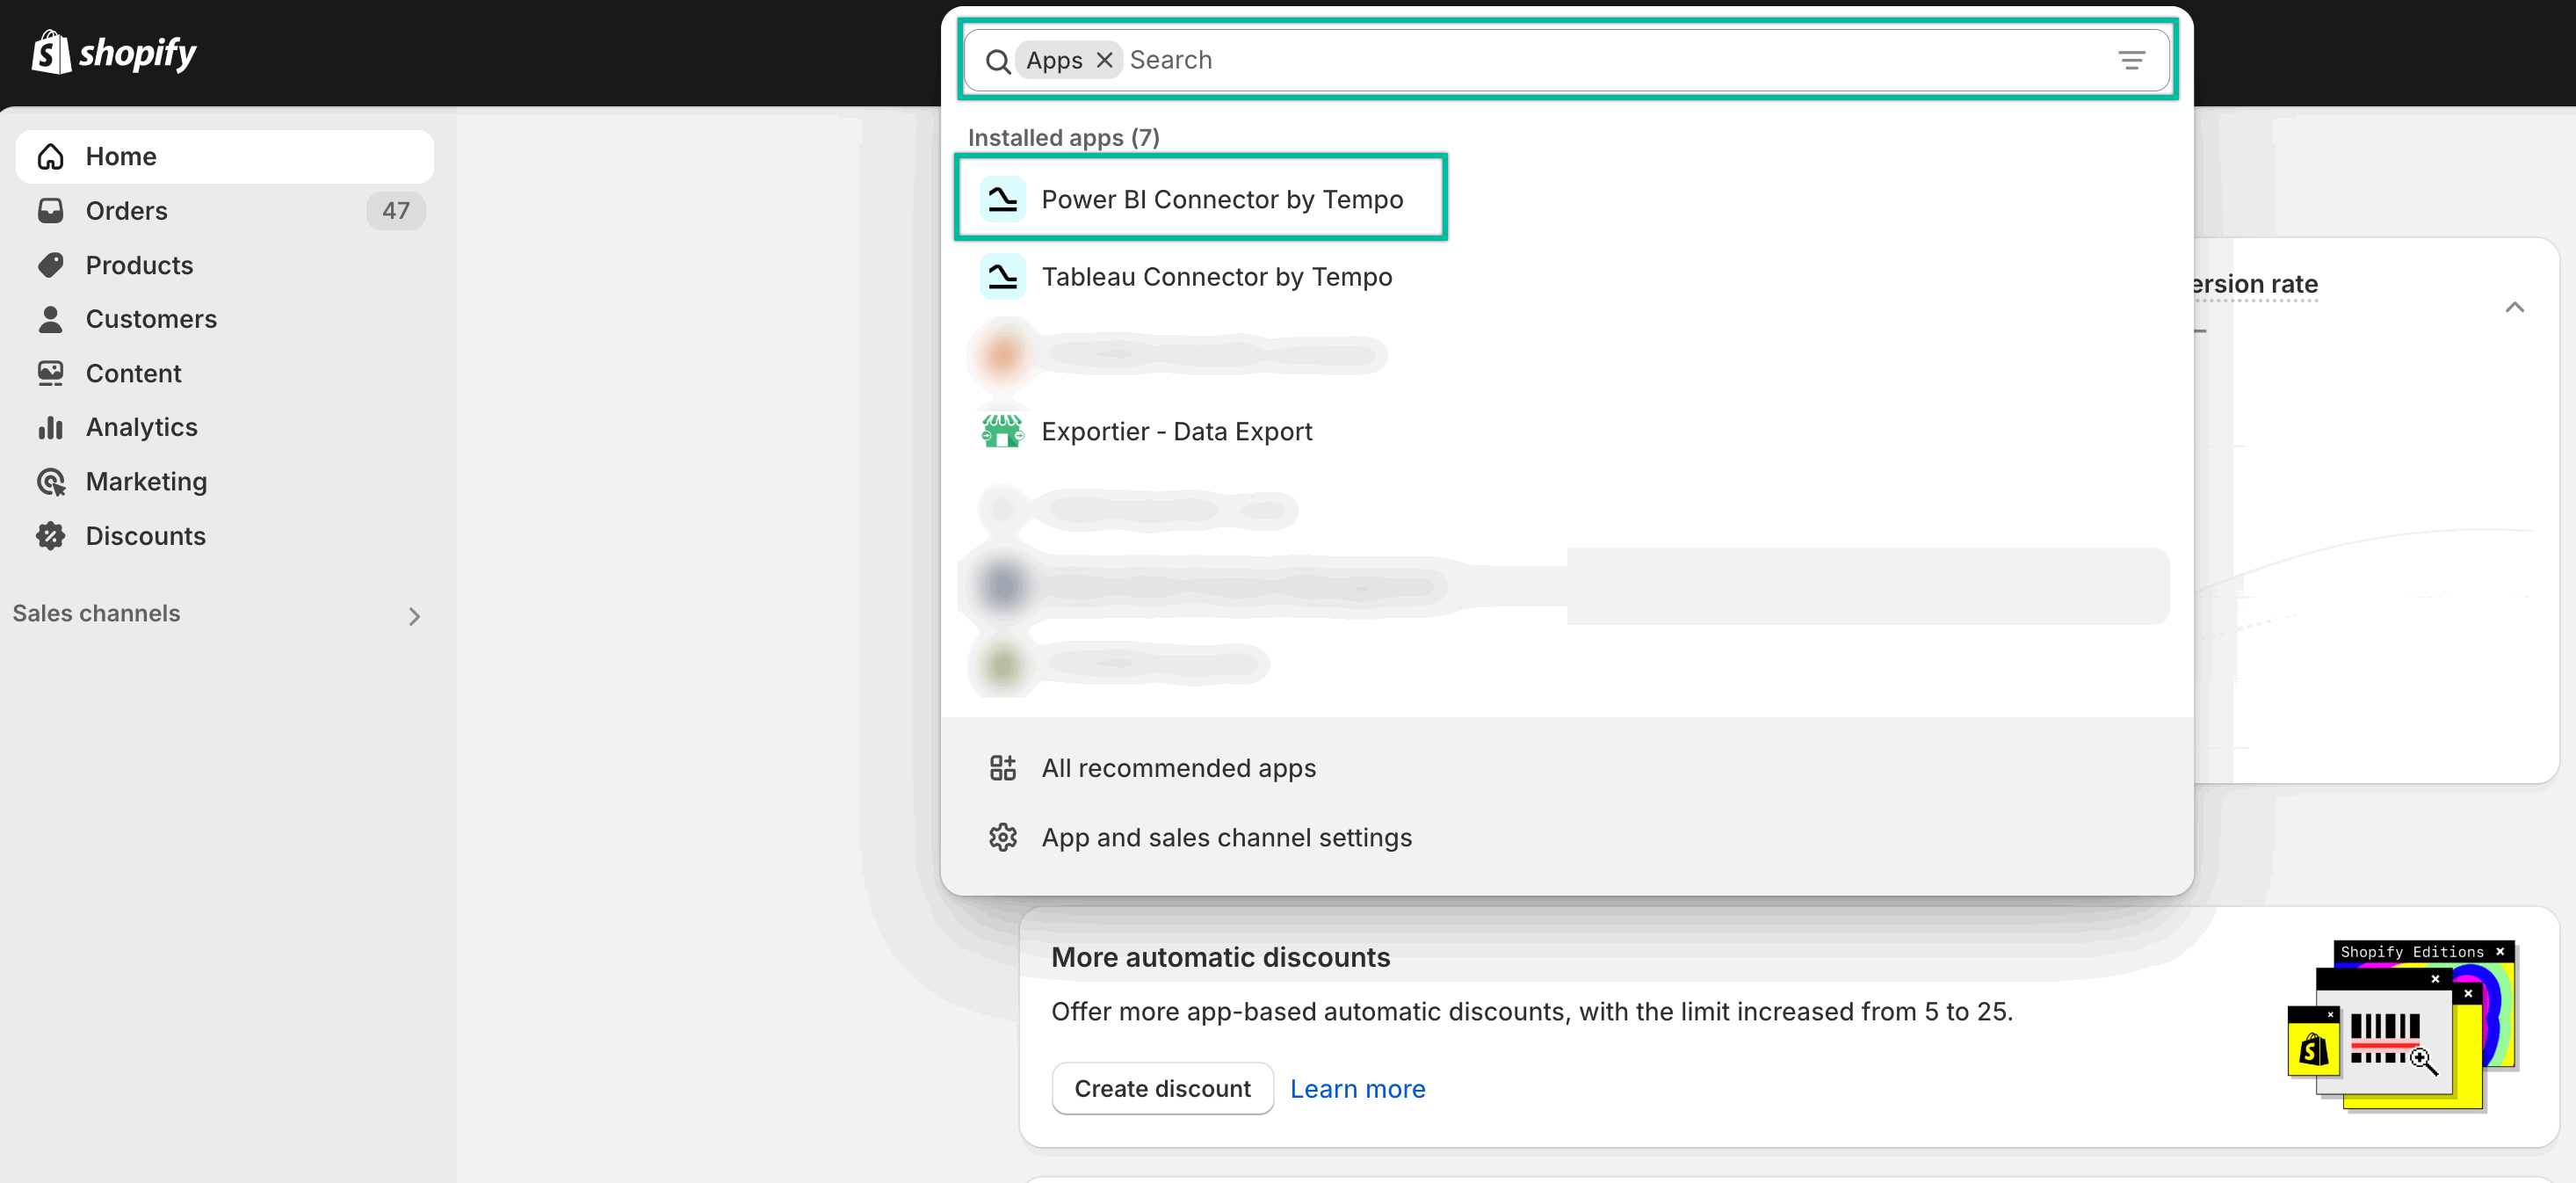
Task: Click the Shopify logo
Action: (x=113, y=51)
